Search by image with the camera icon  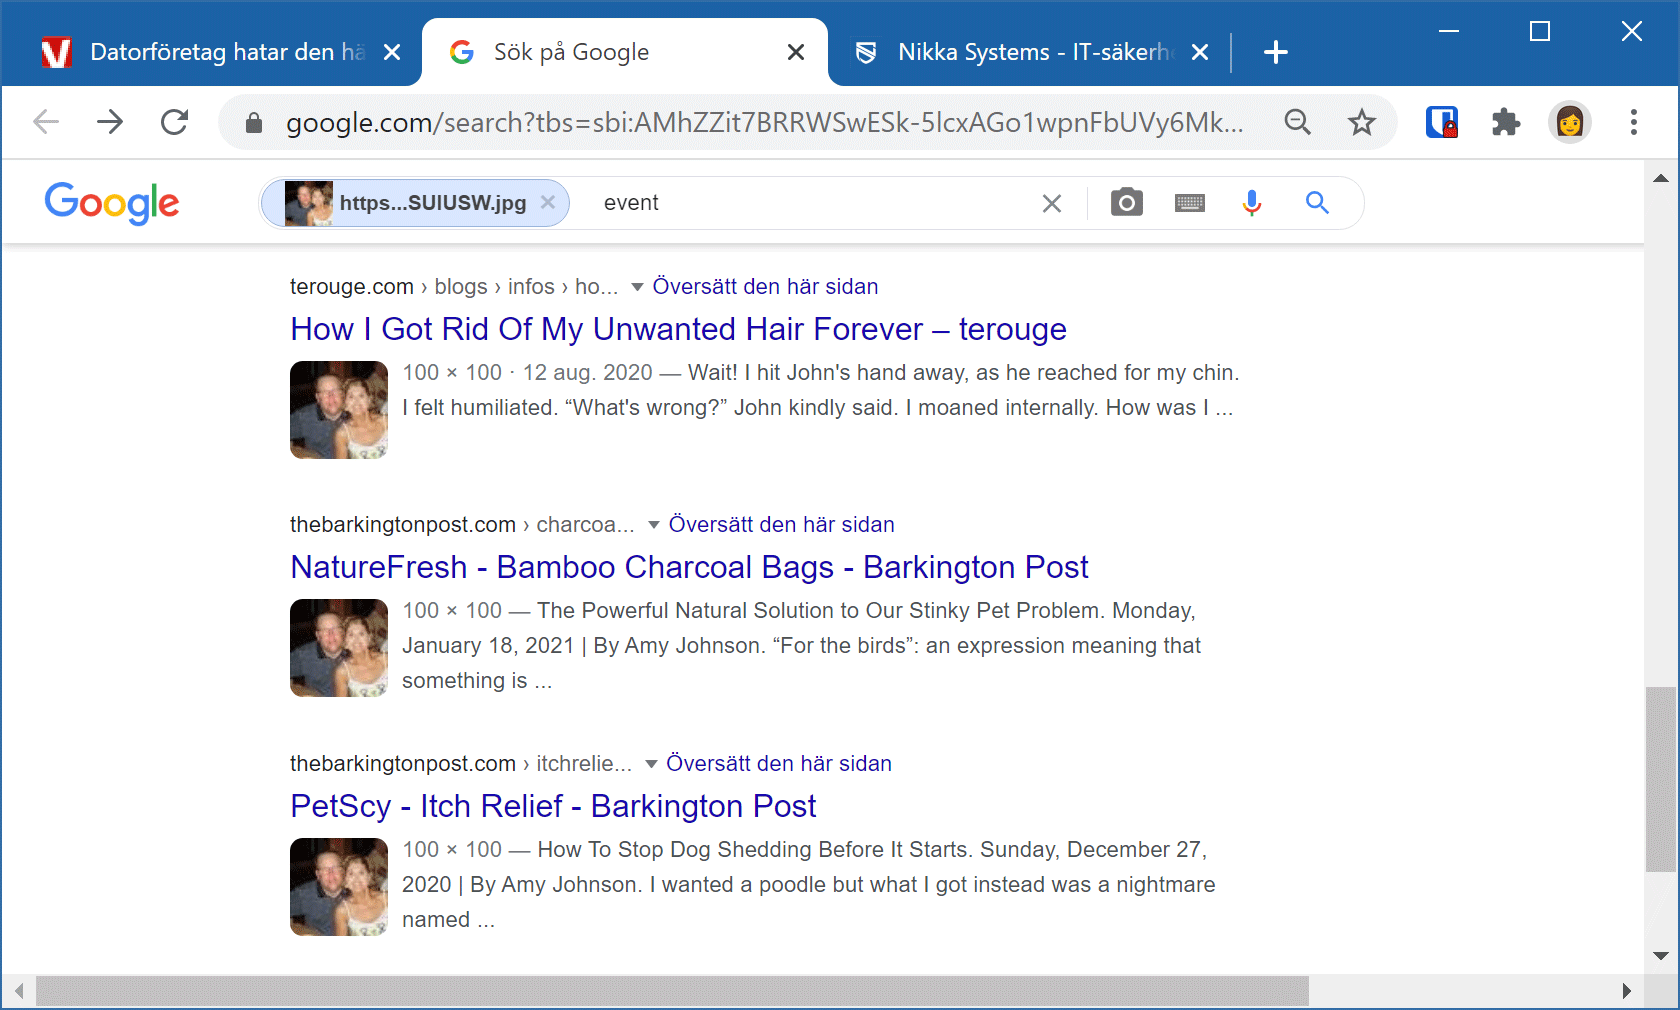tap(1127, 203)
